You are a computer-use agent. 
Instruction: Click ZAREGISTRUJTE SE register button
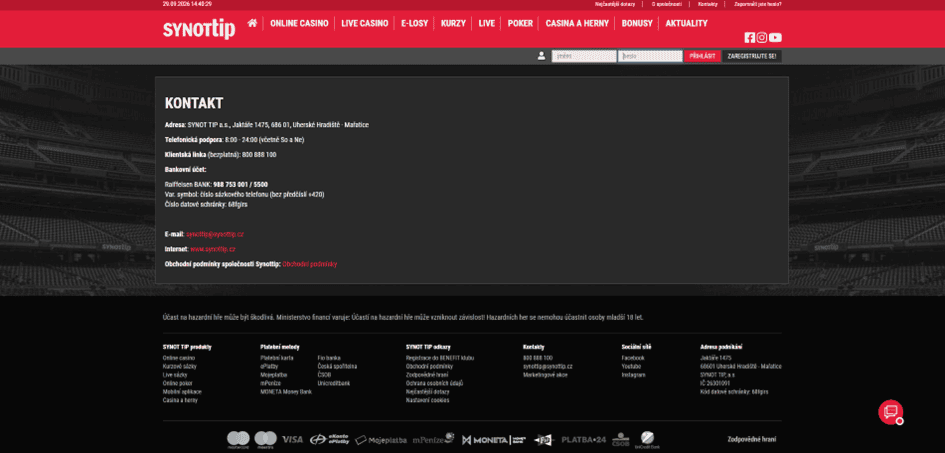coord(752,56)
